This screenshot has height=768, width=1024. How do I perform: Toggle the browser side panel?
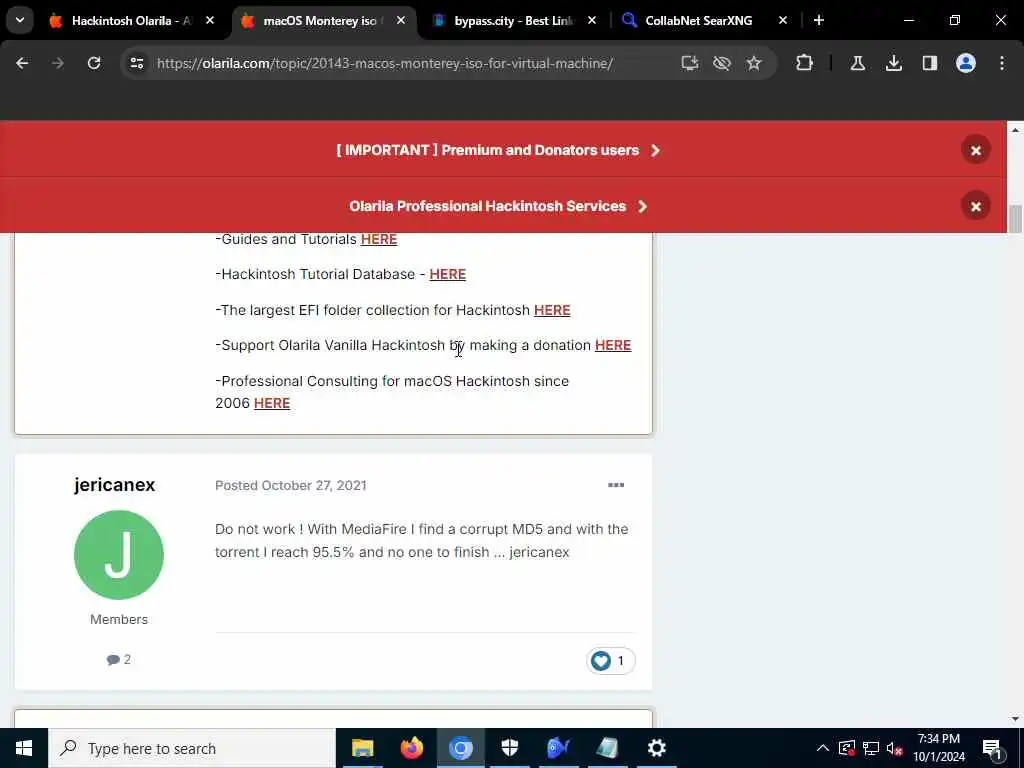pyautogui.click(x=930, y=63)
